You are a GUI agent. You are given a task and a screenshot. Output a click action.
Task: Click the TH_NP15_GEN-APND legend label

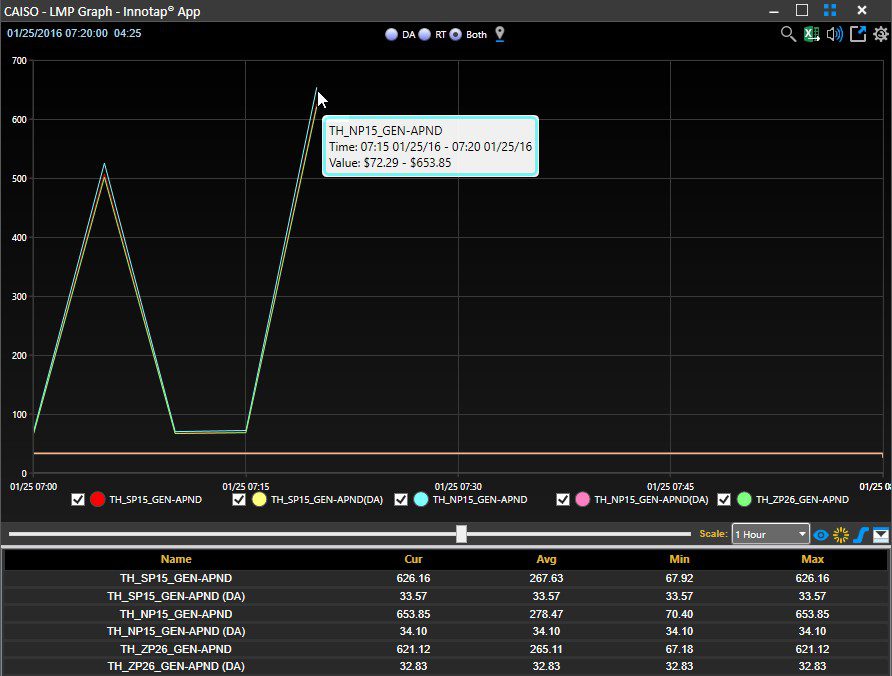pyautogui.click(x=480, y=500)
